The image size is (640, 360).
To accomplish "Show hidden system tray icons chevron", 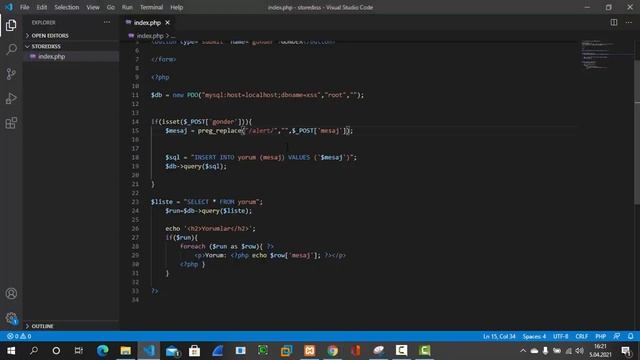I will coord(523,351).
